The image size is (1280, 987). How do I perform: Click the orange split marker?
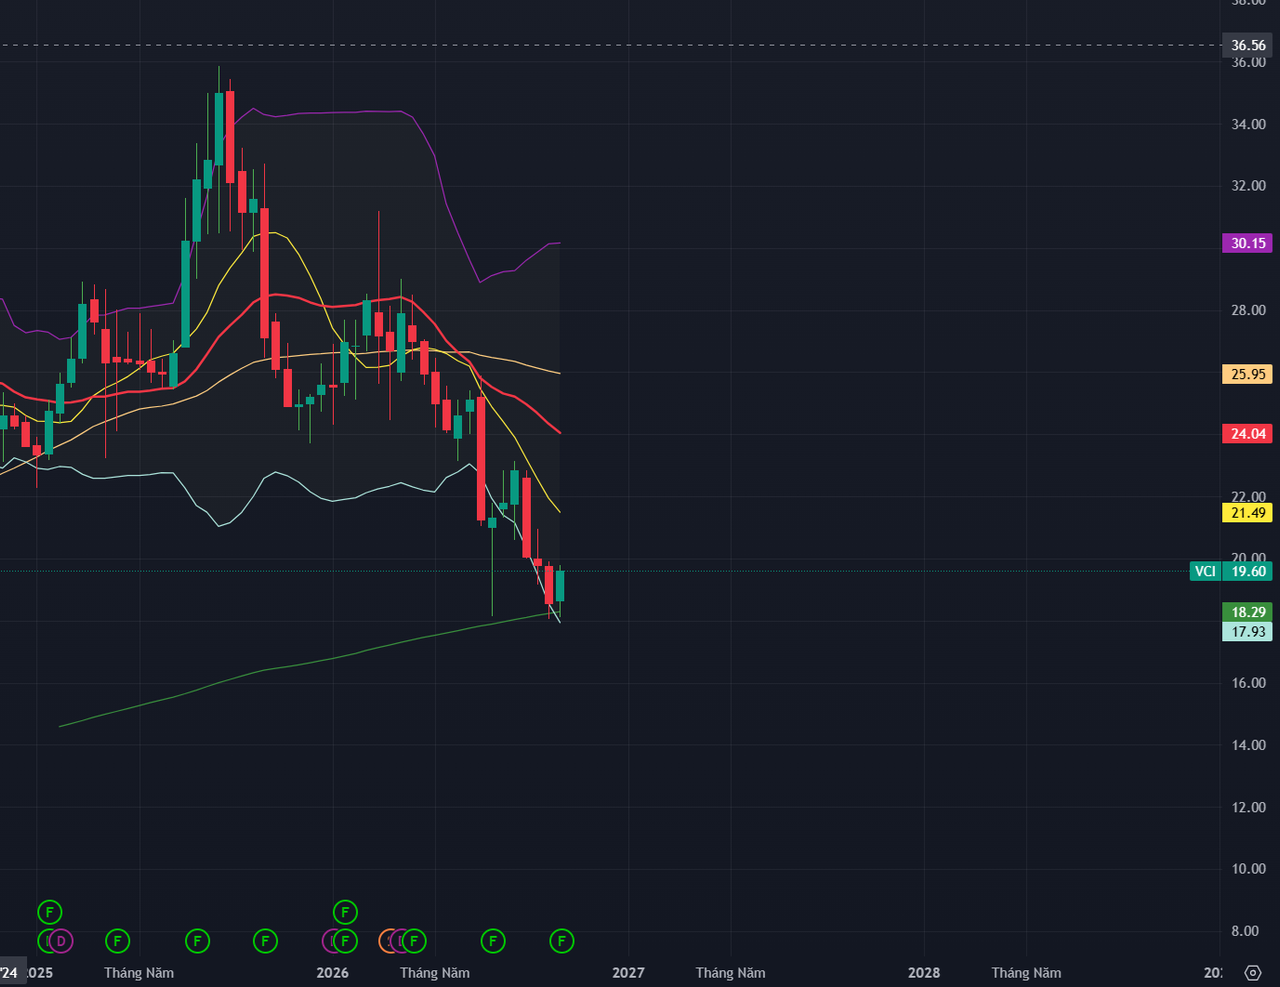click(384, 941)
